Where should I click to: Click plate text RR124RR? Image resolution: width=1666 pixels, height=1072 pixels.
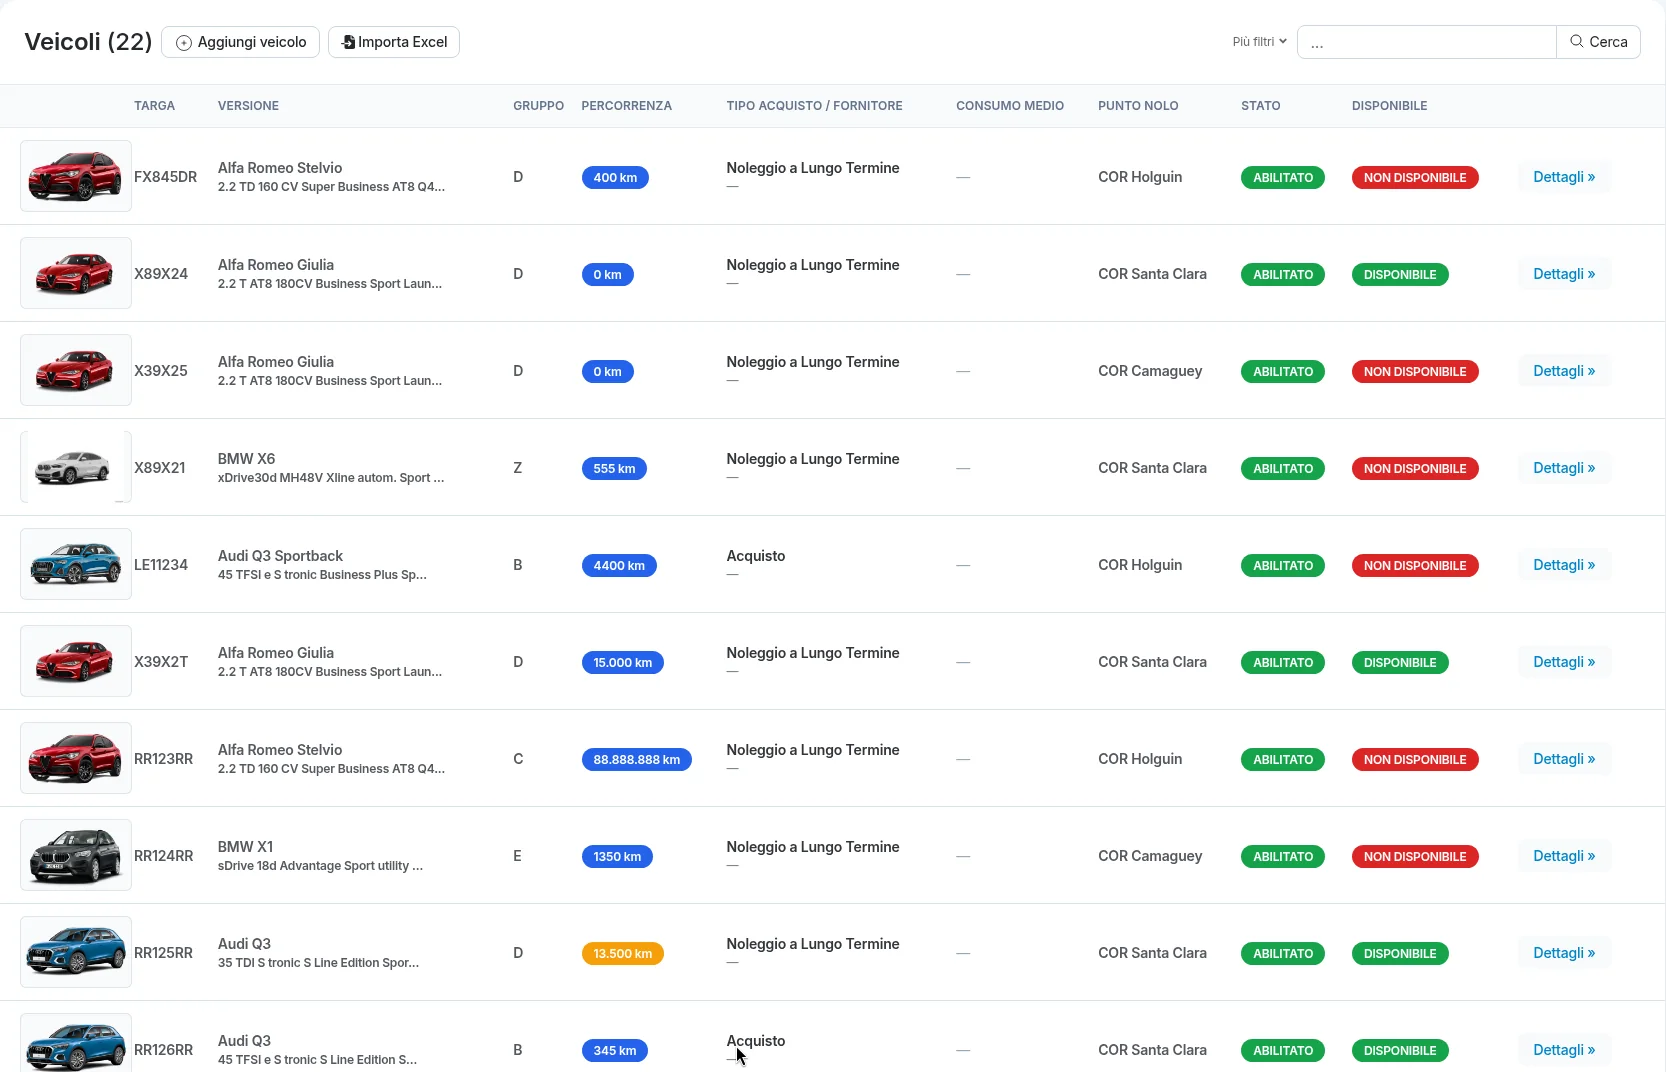(x=164, y=856)
